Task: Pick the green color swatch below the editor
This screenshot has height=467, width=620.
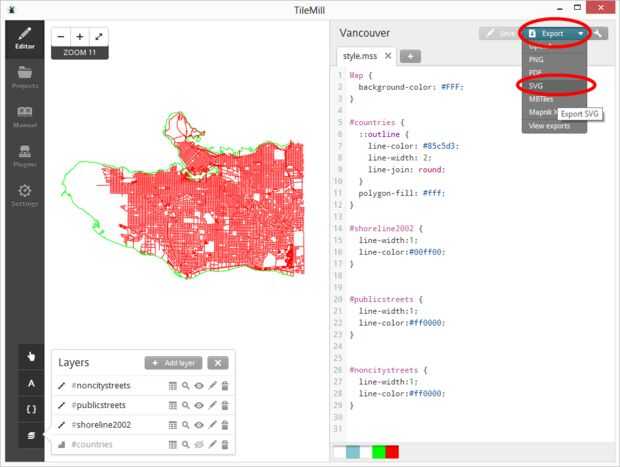Action: [378, 452]
